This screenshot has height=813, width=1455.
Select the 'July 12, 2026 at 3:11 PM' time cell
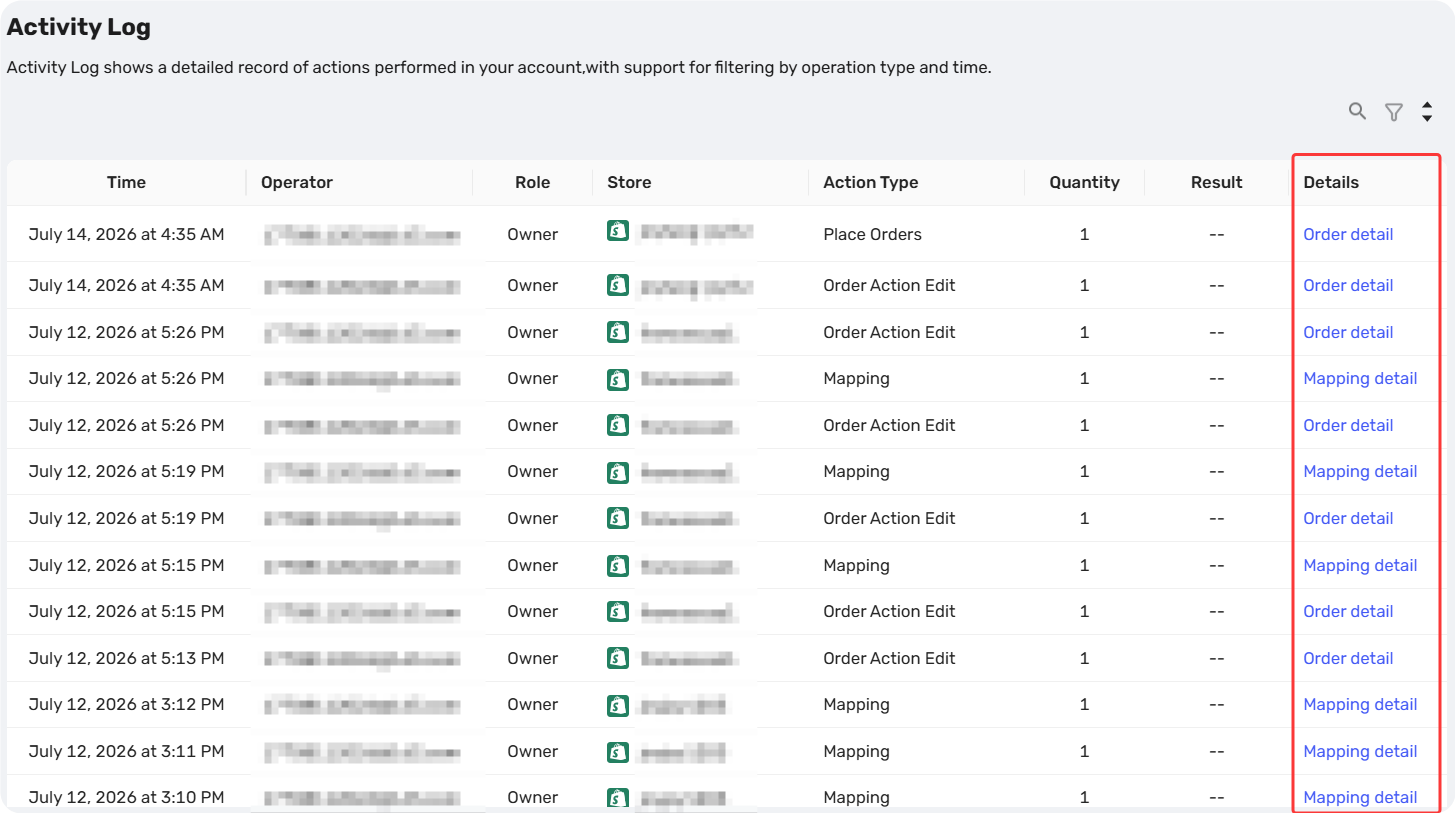(126, 751)
